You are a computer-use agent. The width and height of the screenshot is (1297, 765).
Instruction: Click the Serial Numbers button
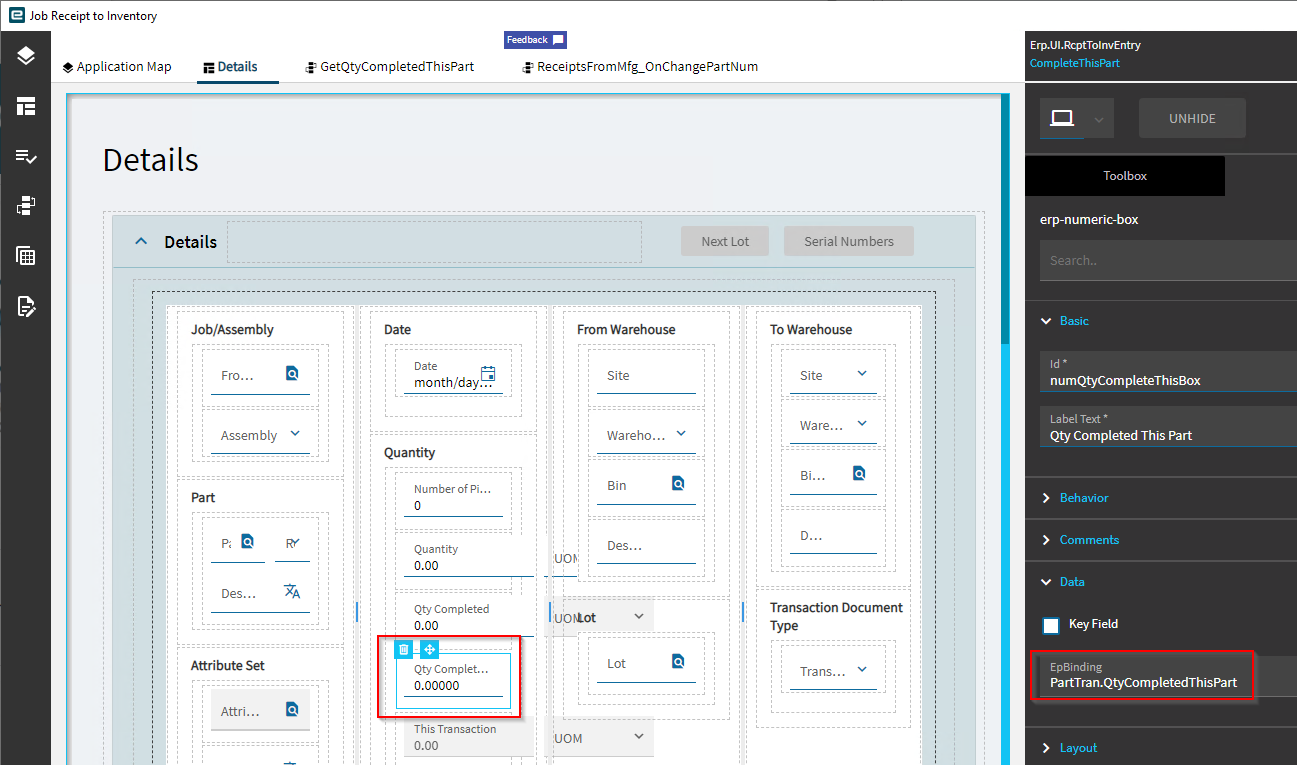[x=849, y=241]
